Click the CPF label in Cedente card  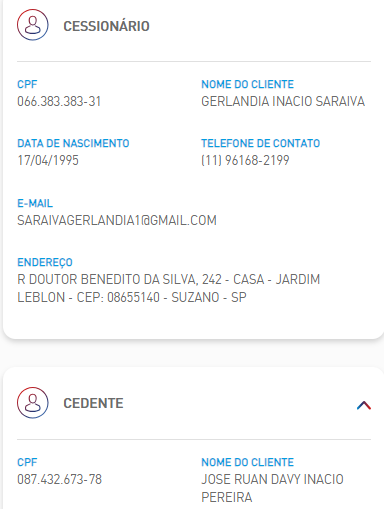coord(27,462)
